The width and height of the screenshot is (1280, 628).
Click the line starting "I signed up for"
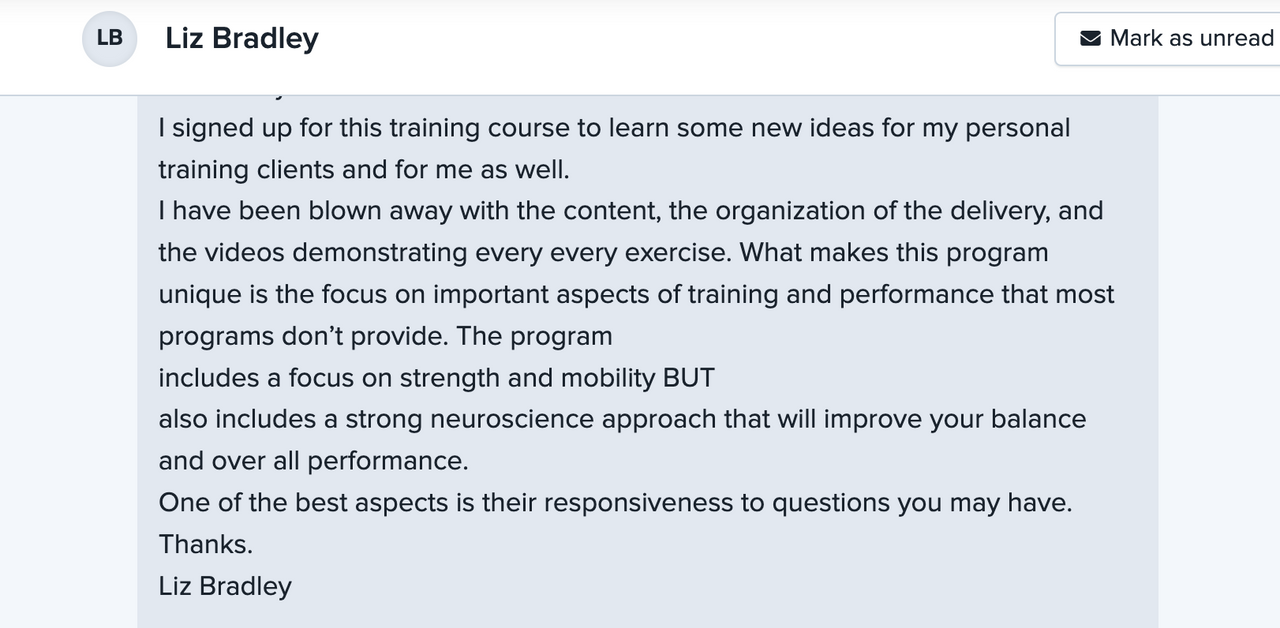tap(614, 128)
